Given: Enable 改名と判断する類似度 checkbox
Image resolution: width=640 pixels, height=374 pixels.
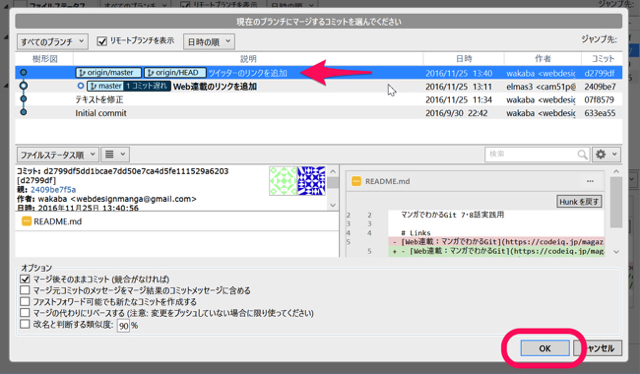Looking at the screenshot, I should click(25, 325).
